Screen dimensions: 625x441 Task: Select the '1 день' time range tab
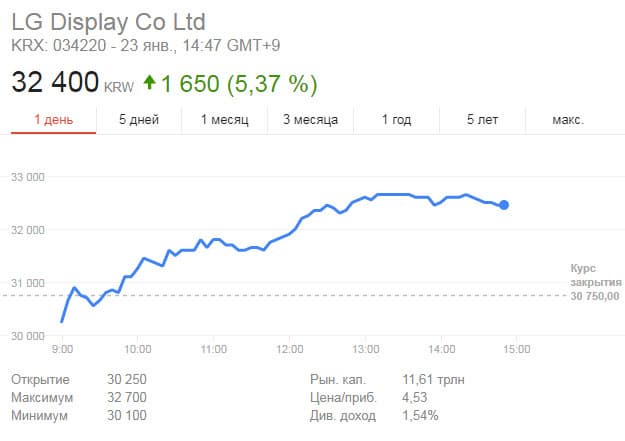click(x=53, y=120)
